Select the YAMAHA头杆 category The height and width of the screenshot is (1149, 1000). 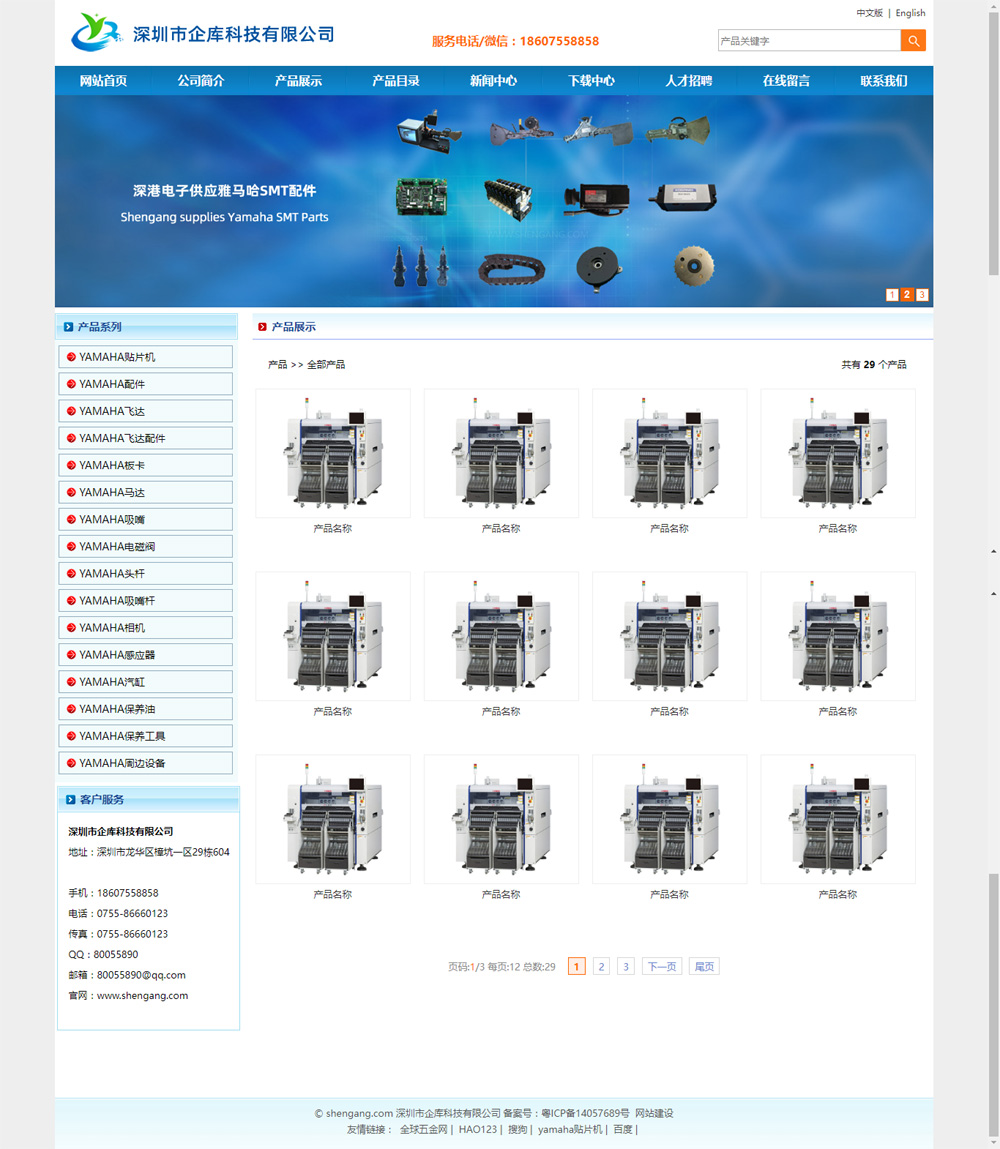click(x=146, y=574)
